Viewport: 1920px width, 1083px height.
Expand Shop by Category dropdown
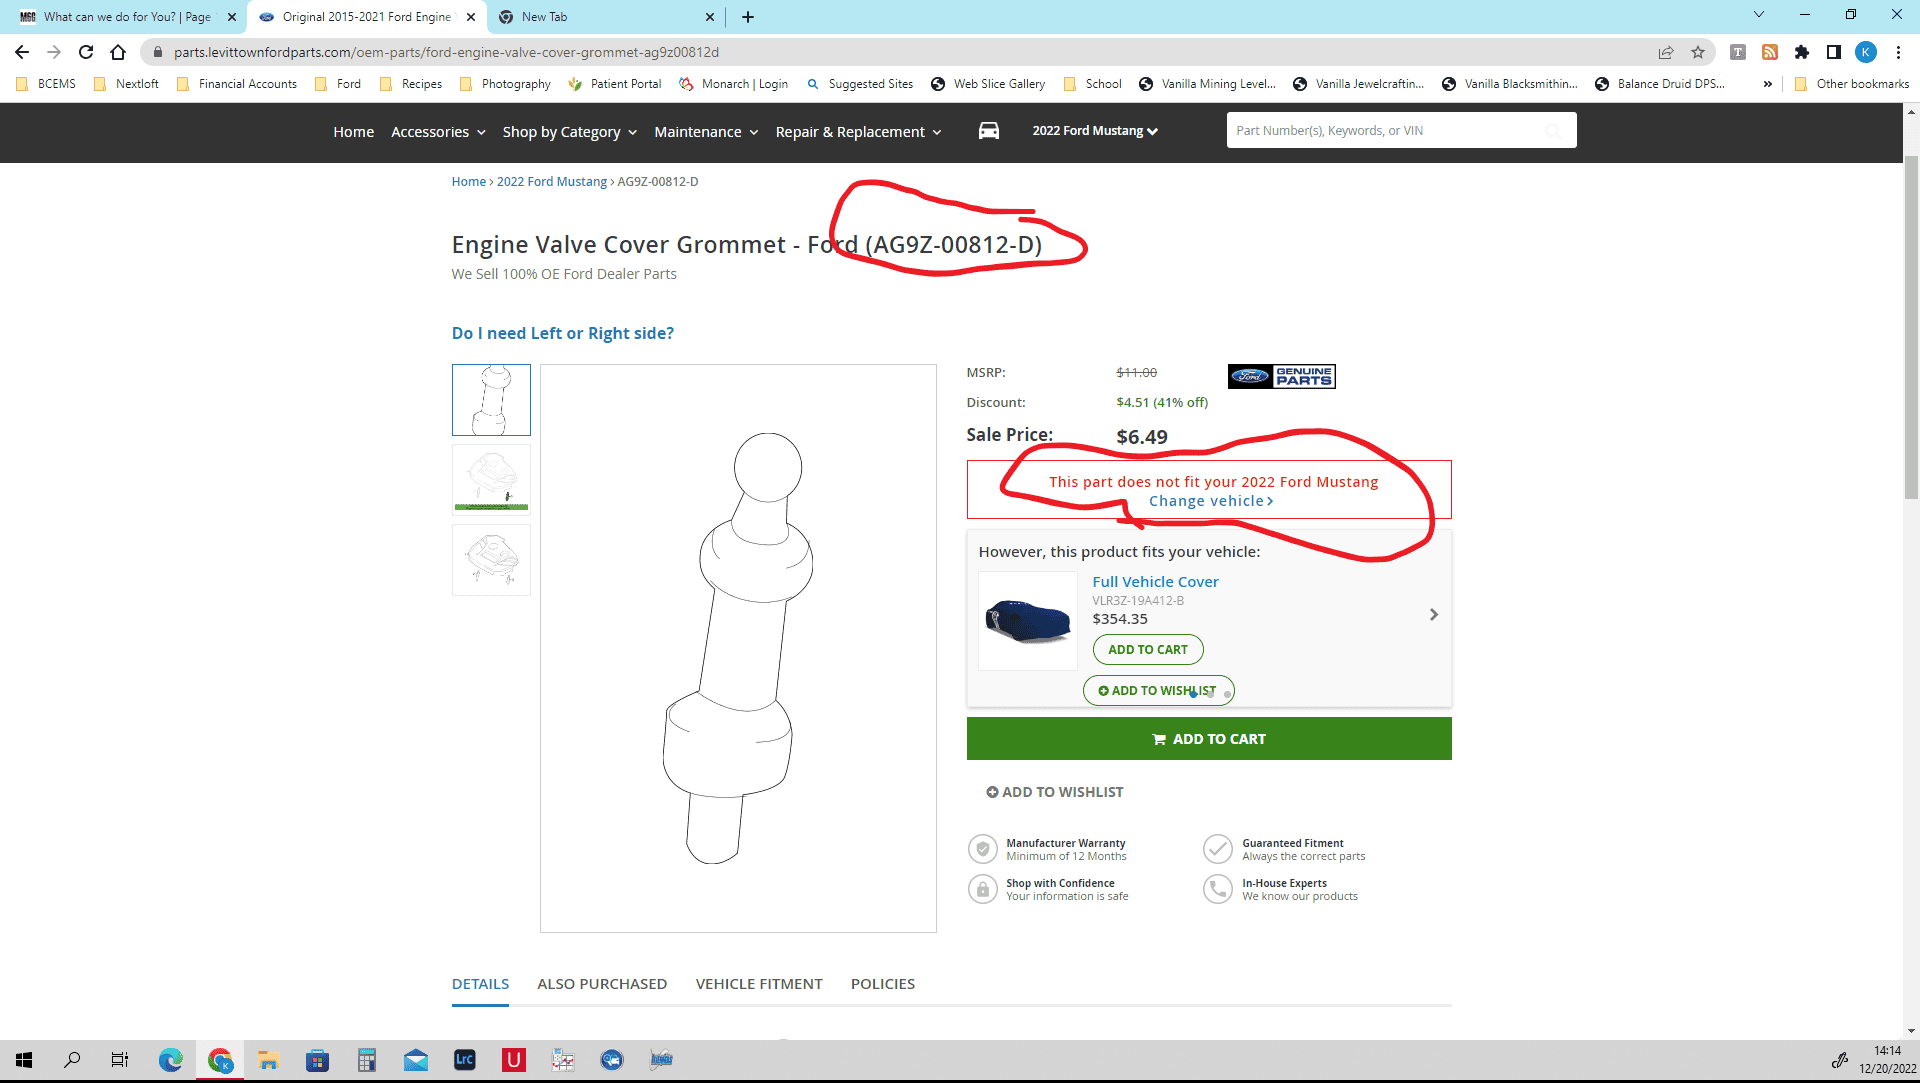[x=569, y=132]
